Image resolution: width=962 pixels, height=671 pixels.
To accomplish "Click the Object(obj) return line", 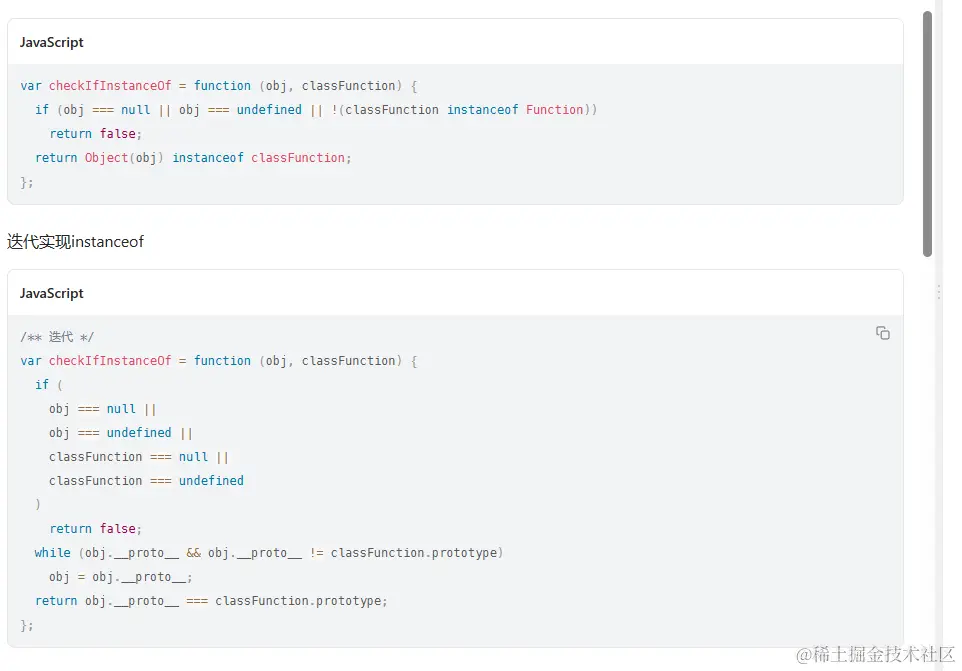I will 193,158.
